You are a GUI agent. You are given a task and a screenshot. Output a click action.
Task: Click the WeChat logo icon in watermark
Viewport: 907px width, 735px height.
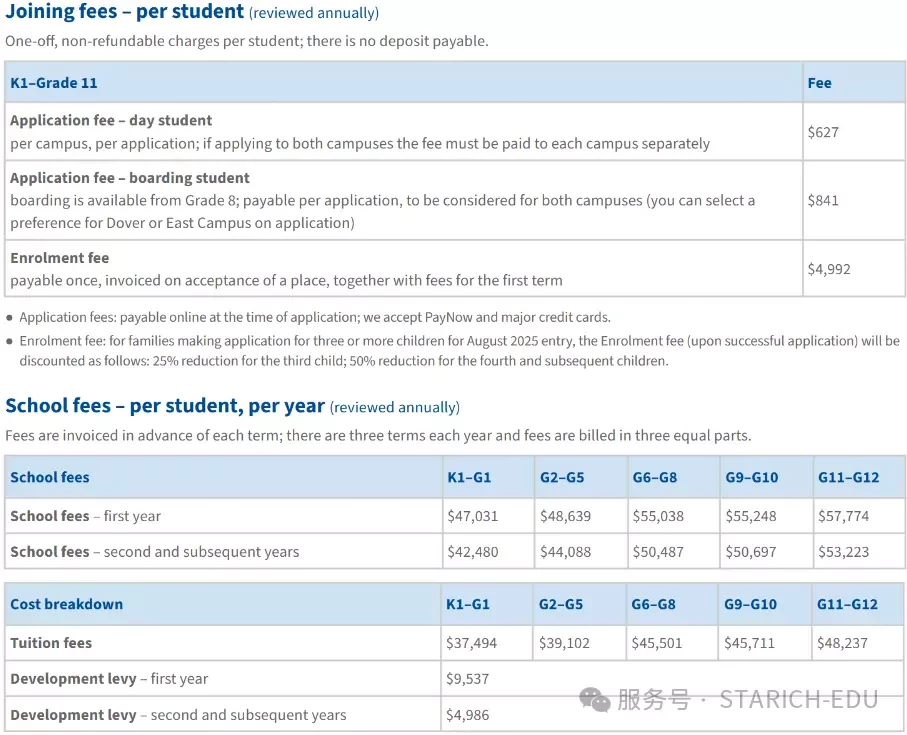click(x=595, y=700)
